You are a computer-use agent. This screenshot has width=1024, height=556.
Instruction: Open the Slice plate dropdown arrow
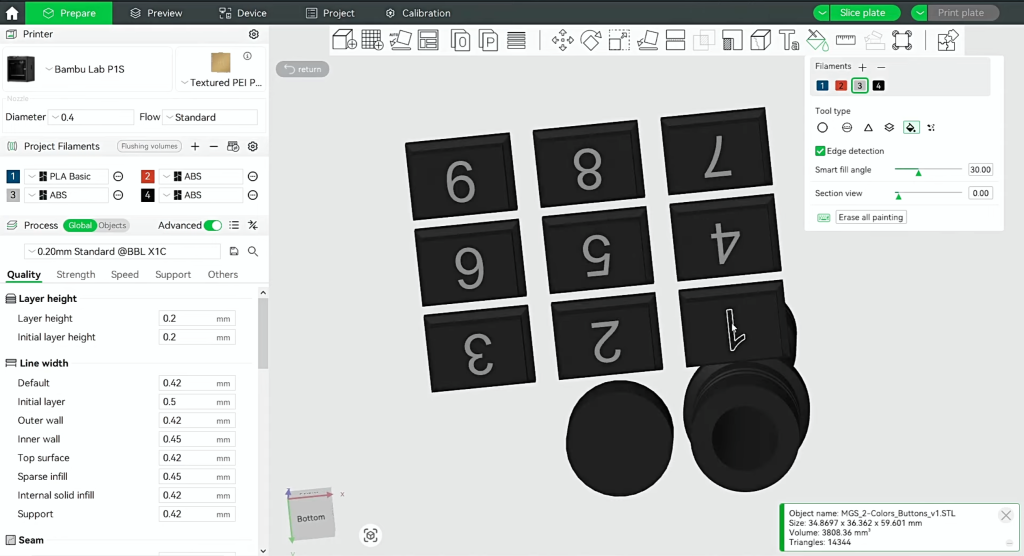click(822, 13)
